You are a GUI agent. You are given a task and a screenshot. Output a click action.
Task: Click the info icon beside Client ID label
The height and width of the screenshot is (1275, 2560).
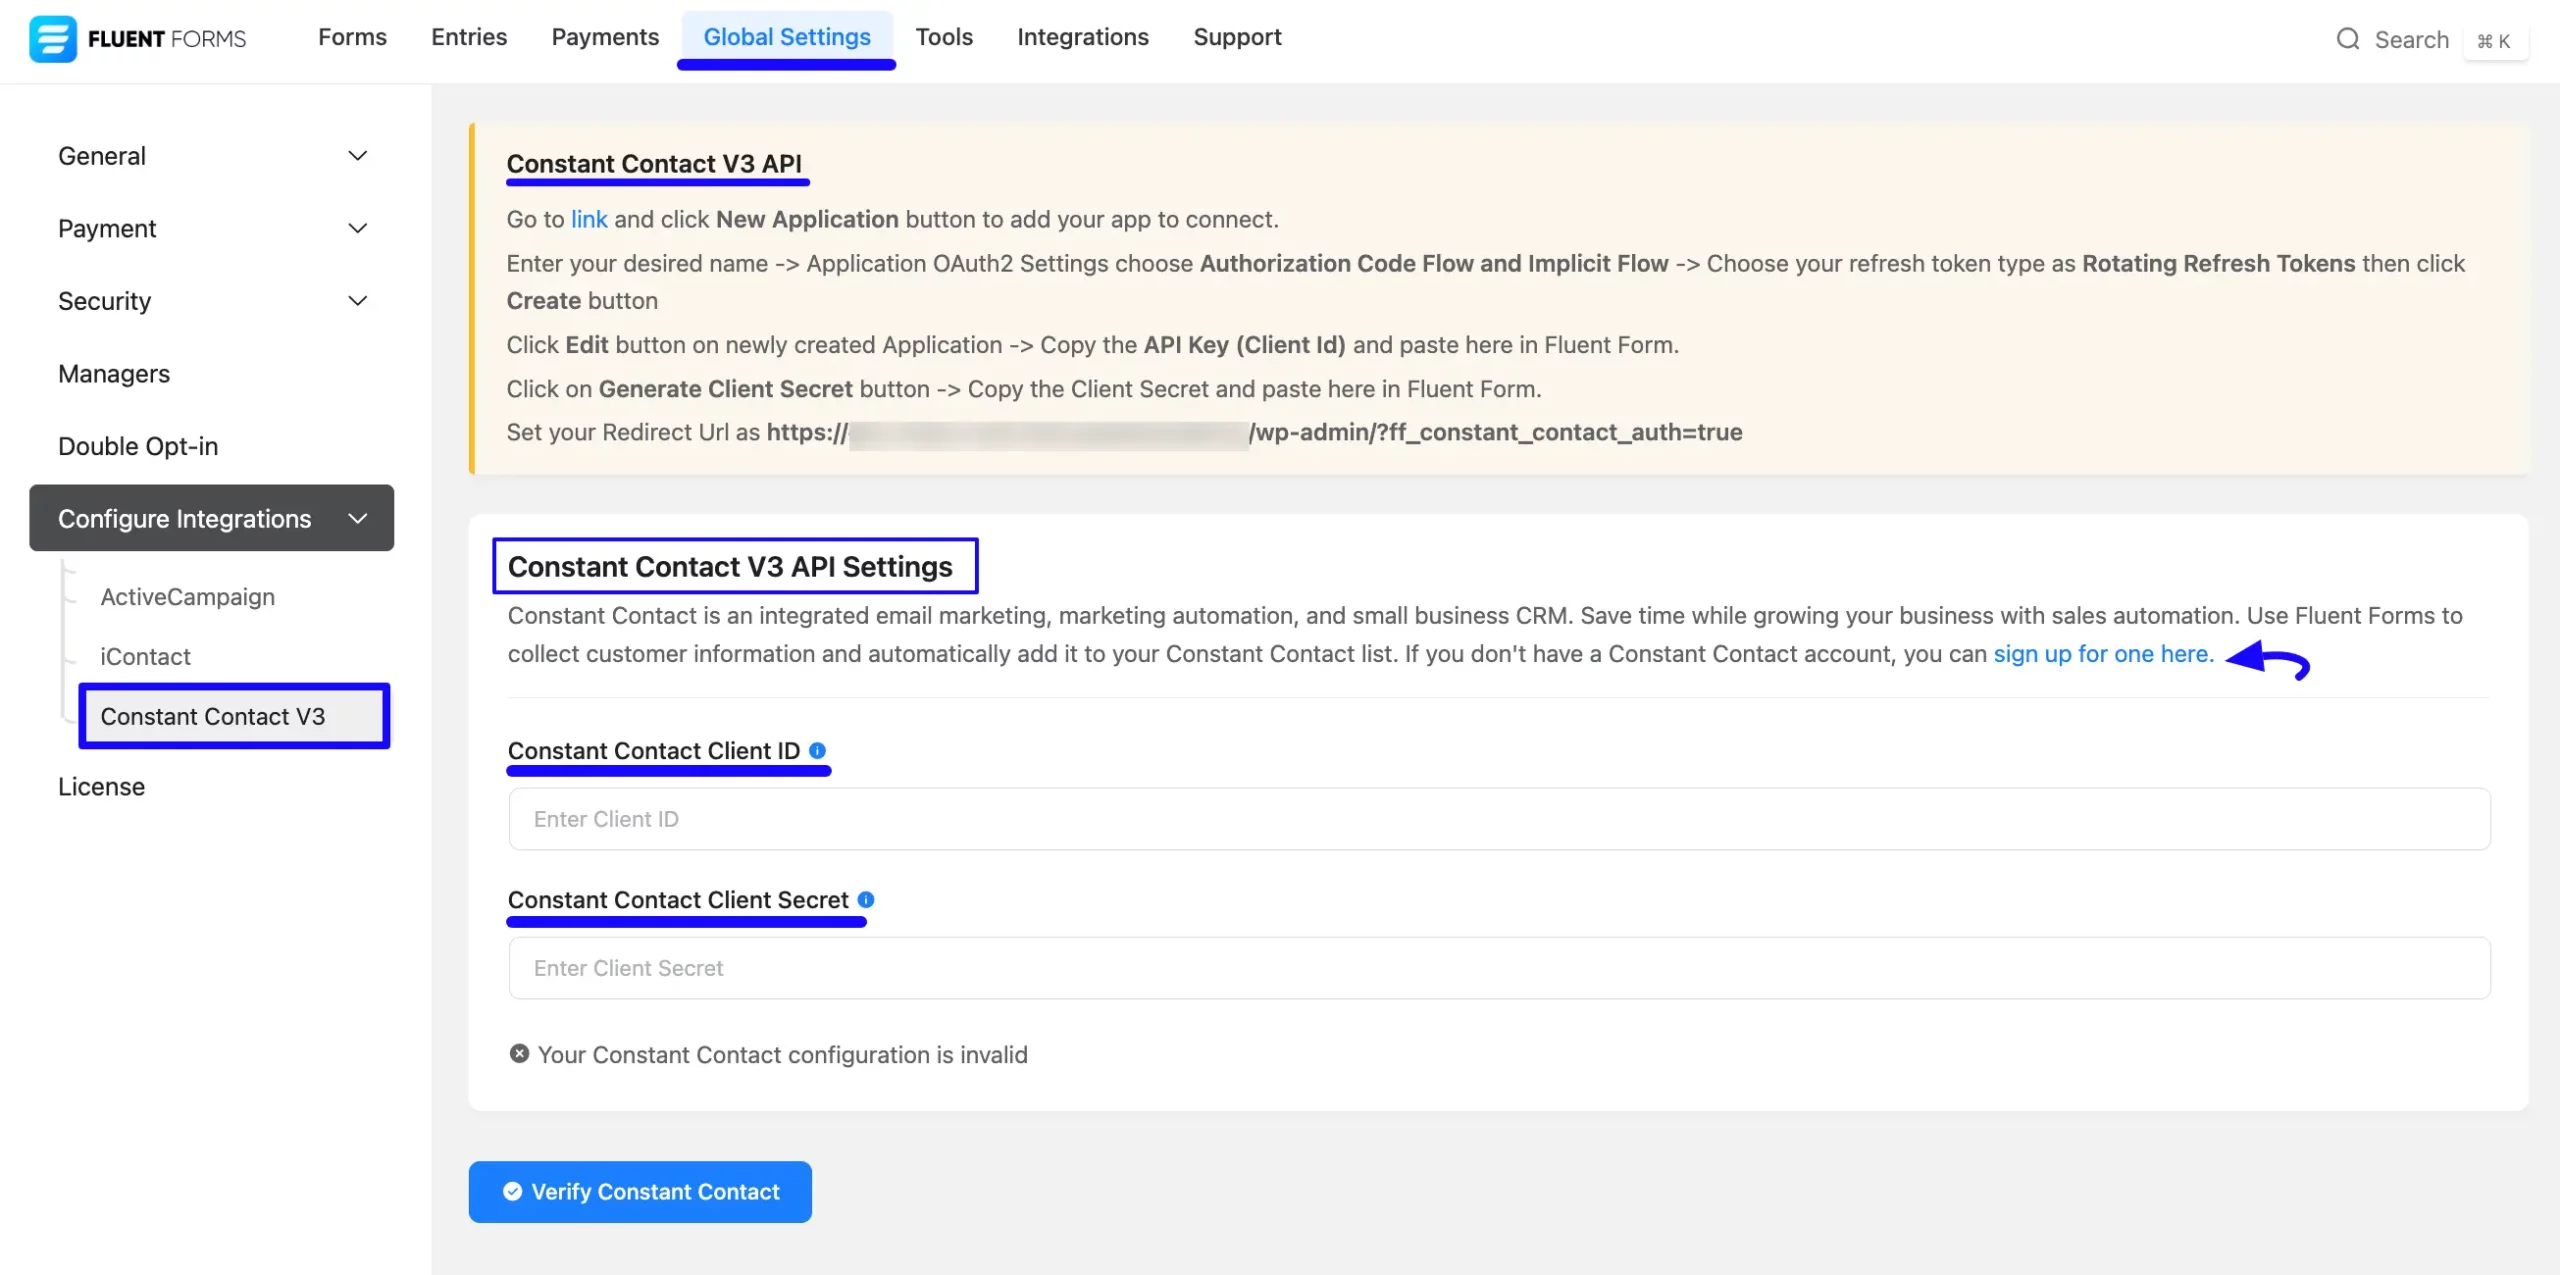tap(817, 750)
